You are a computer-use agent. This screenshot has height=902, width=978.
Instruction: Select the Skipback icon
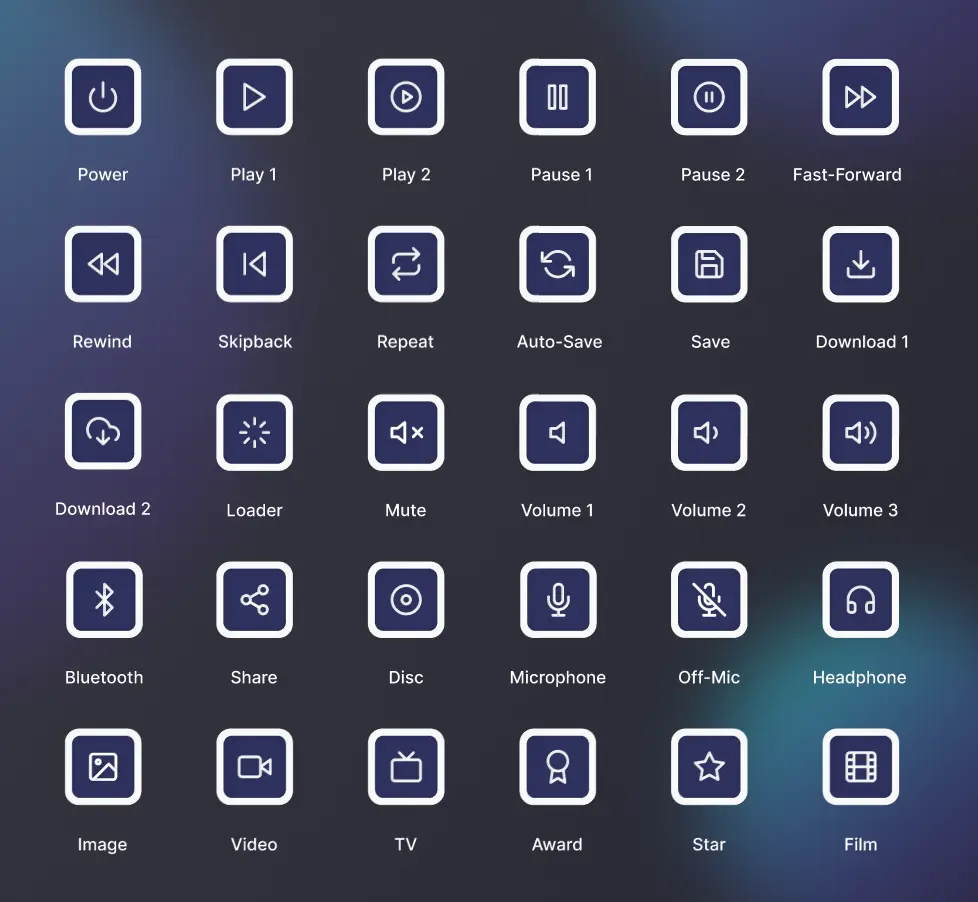click(254, 264)
